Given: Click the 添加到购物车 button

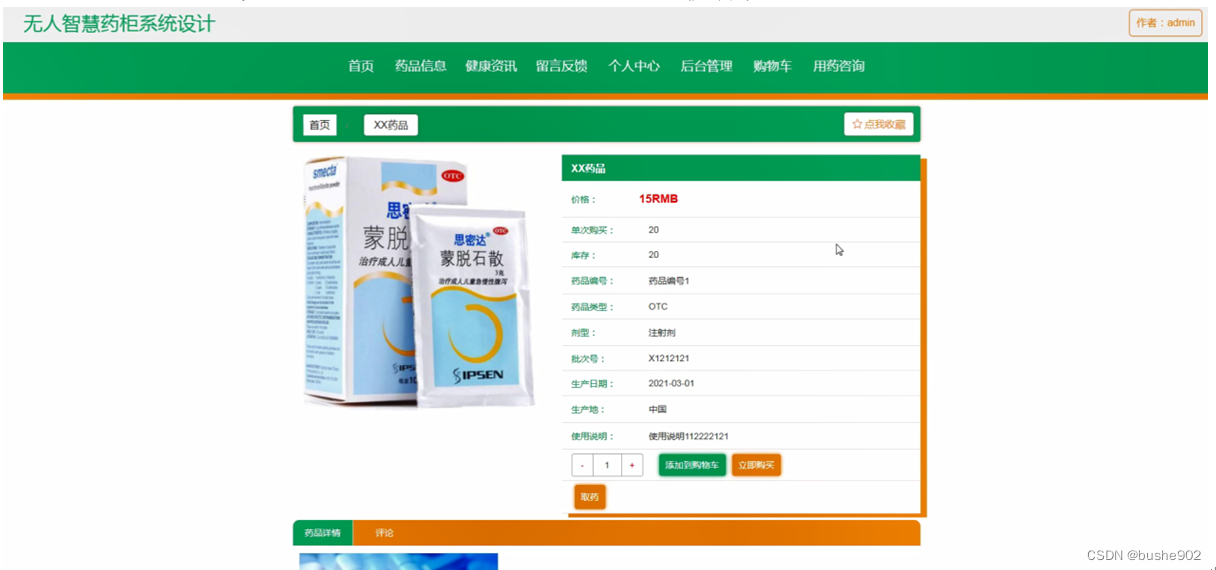Looking at the screenshot, I should (x=692, y=465).
